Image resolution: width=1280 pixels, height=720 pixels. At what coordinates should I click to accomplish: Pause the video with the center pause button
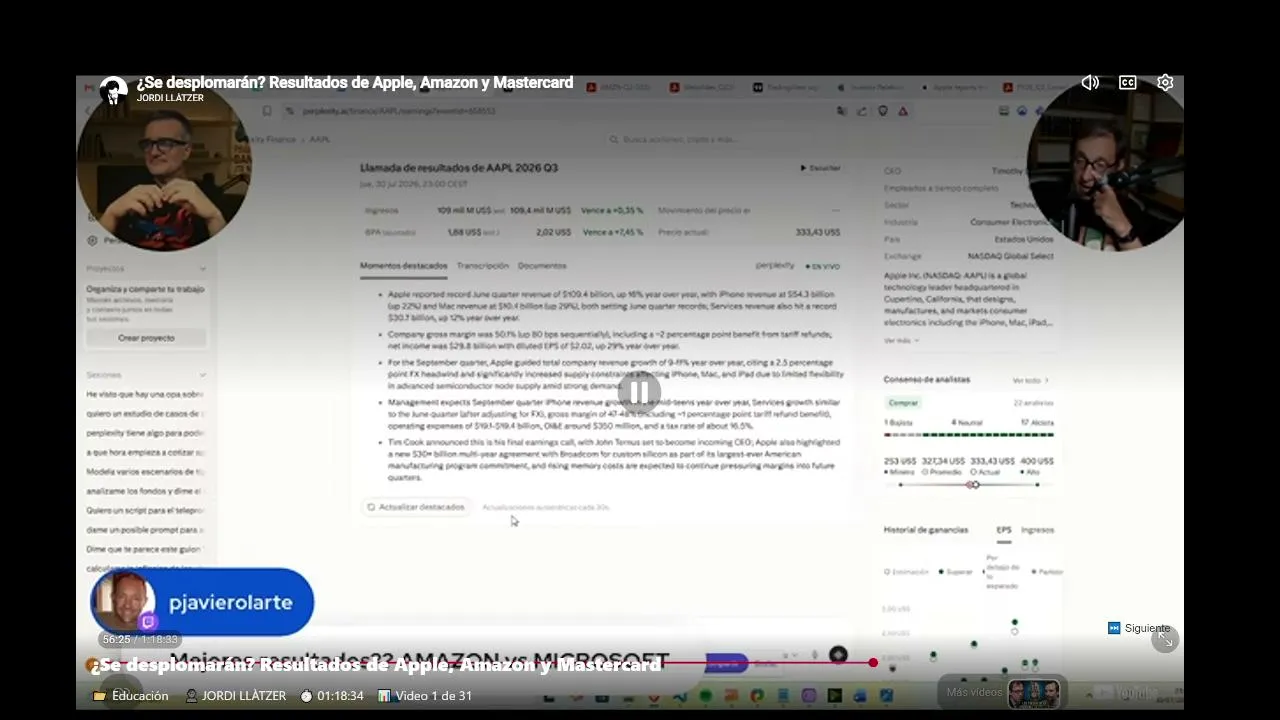click(640, 391)
